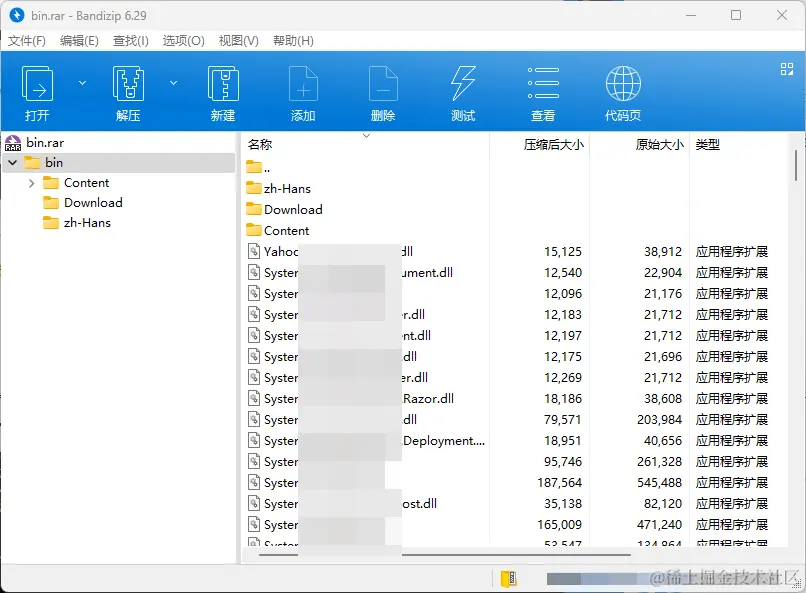Screen dimensions: 806x593
Task: Expand the Open button dropdown arrow
Action: click(x=82, y=83)
